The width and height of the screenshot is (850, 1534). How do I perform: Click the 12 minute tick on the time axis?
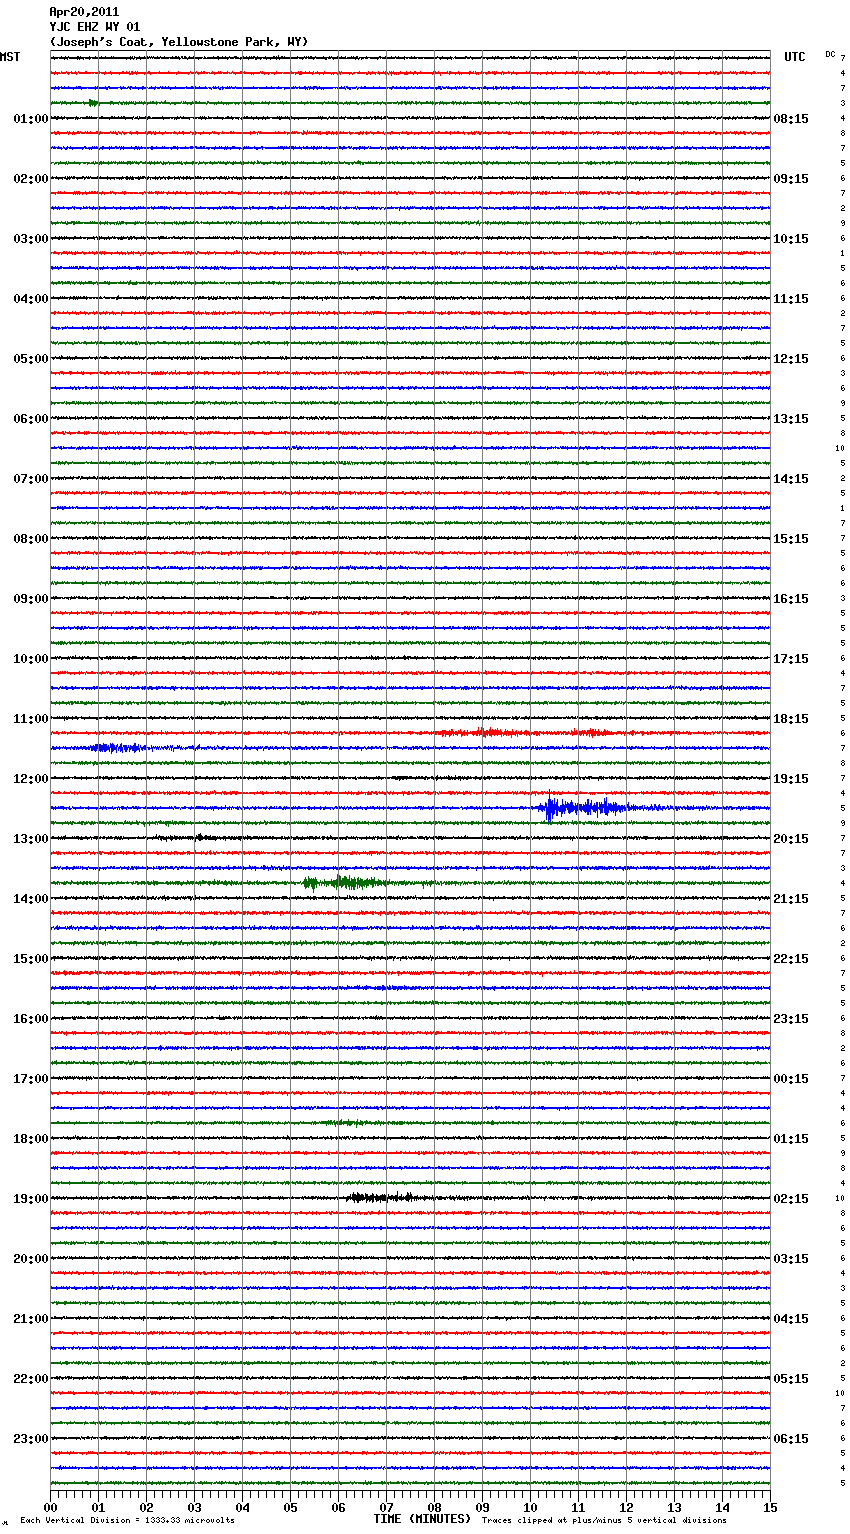pos(626,1507)
